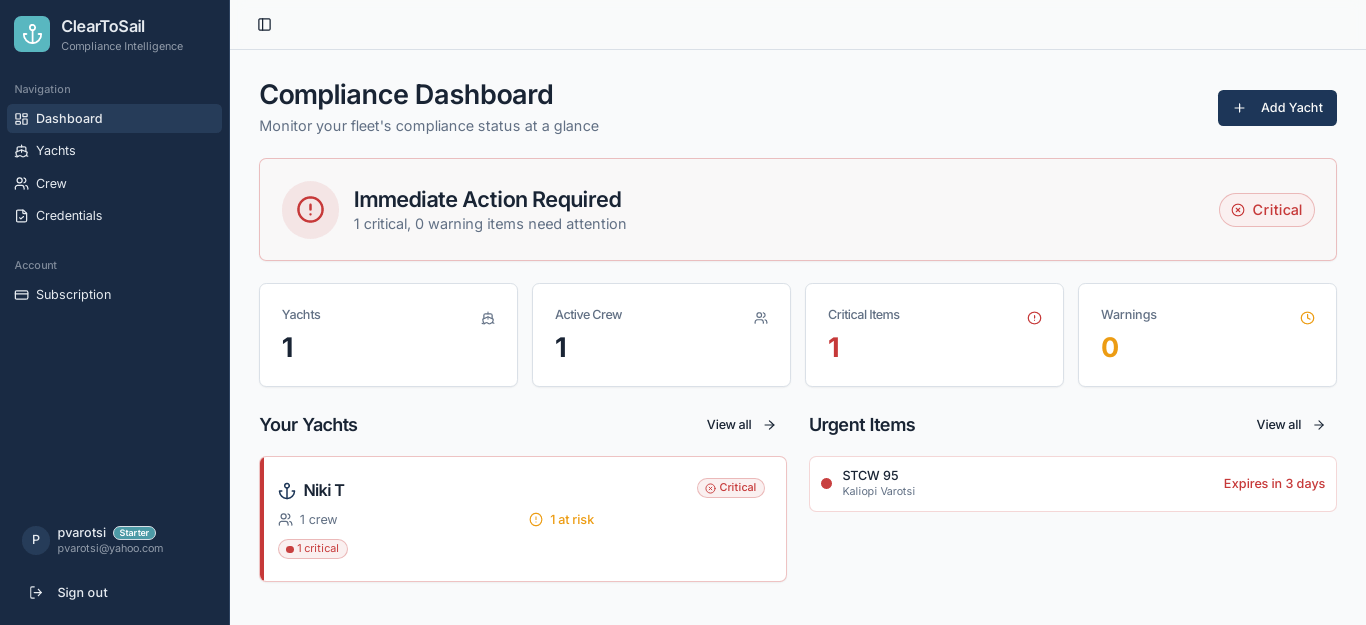1366x625 pixels.
Task: Click the clock icon on Warnings card
Action: [x=1307, y=318]
